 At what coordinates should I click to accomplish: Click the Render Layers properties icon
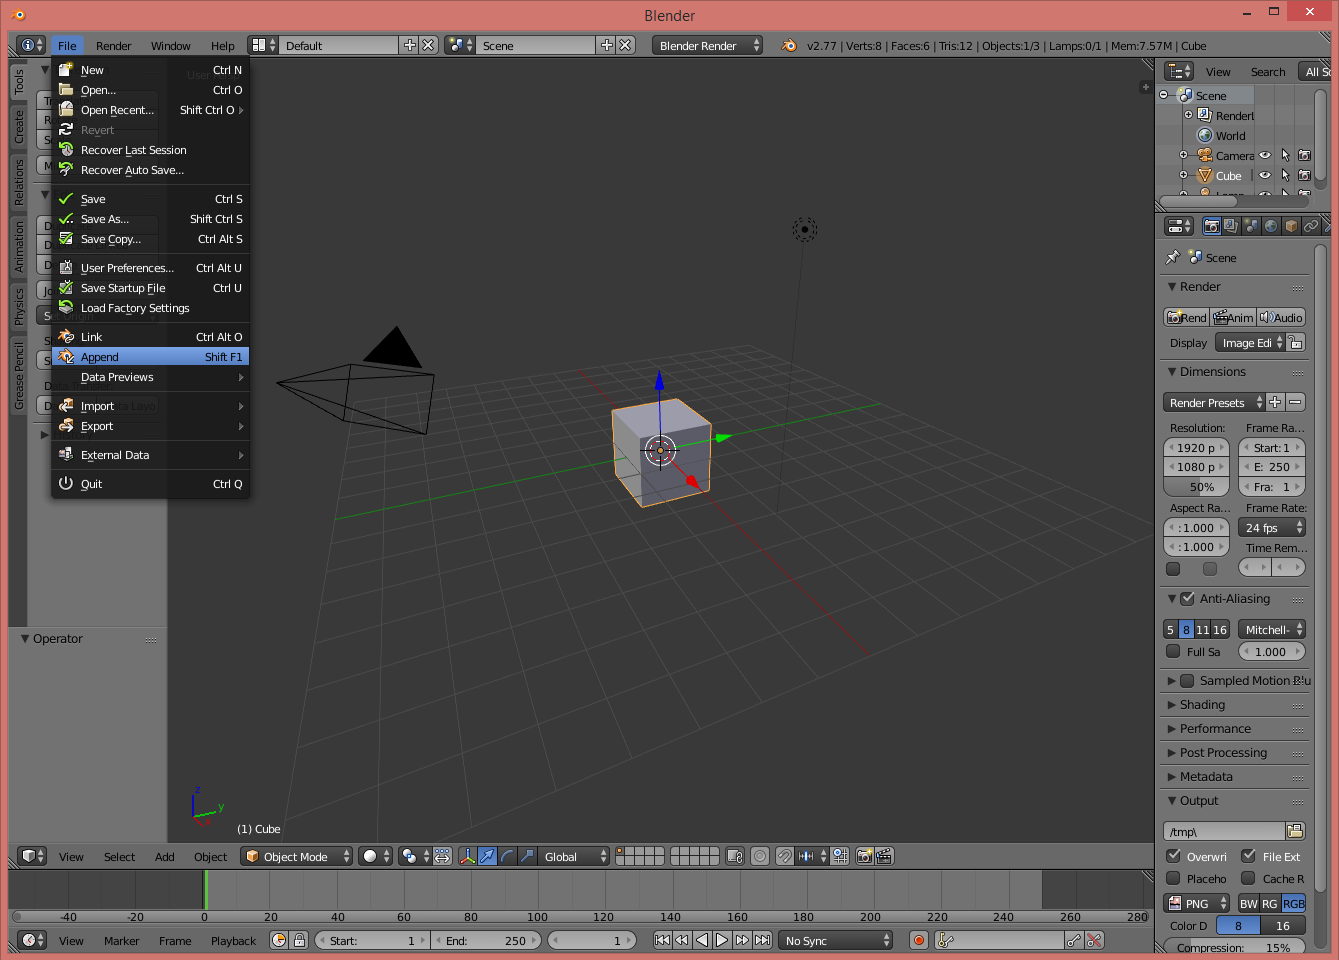(1231, 227)
